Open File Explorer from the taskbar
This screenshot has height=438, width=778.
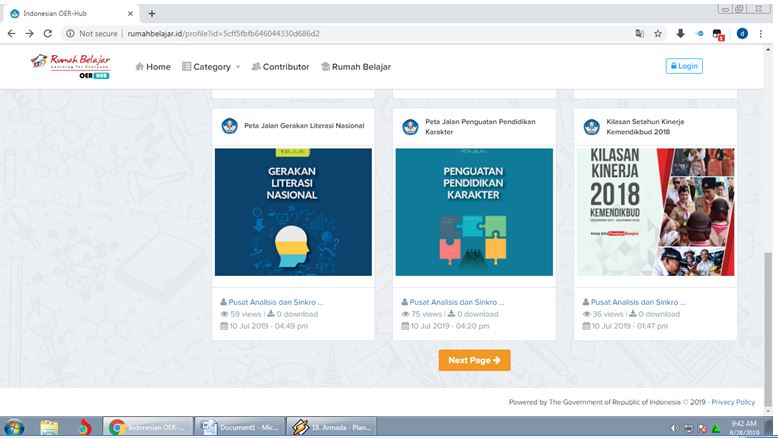pyautogui.click(x=49, y=427)
